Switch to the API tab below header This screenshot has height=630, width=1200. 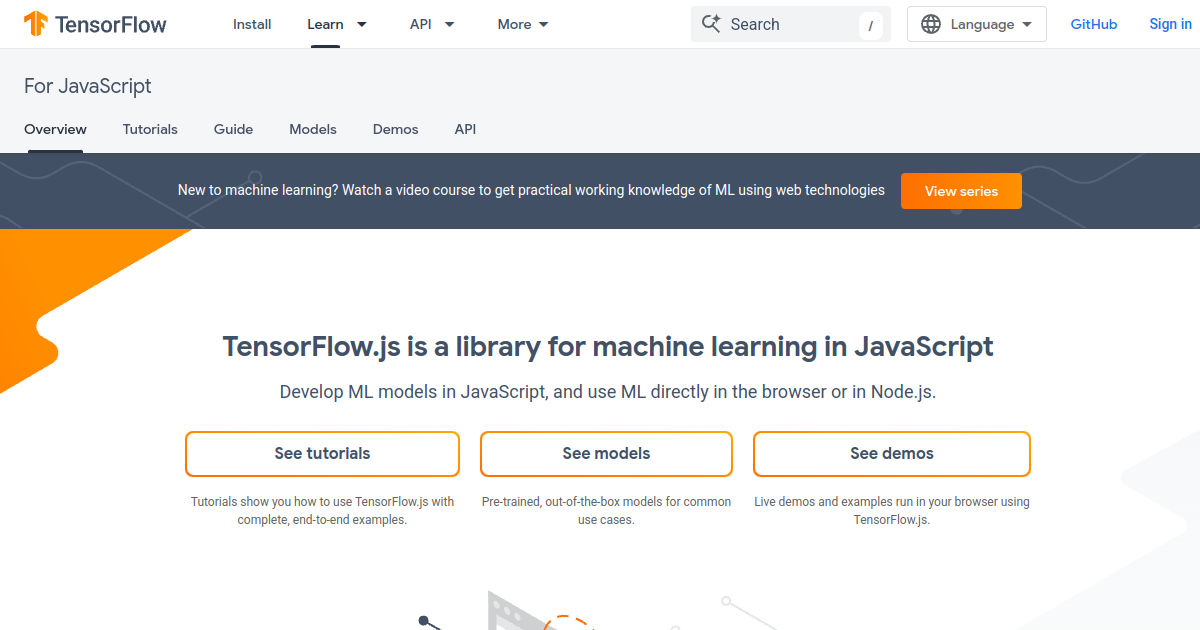465,129
